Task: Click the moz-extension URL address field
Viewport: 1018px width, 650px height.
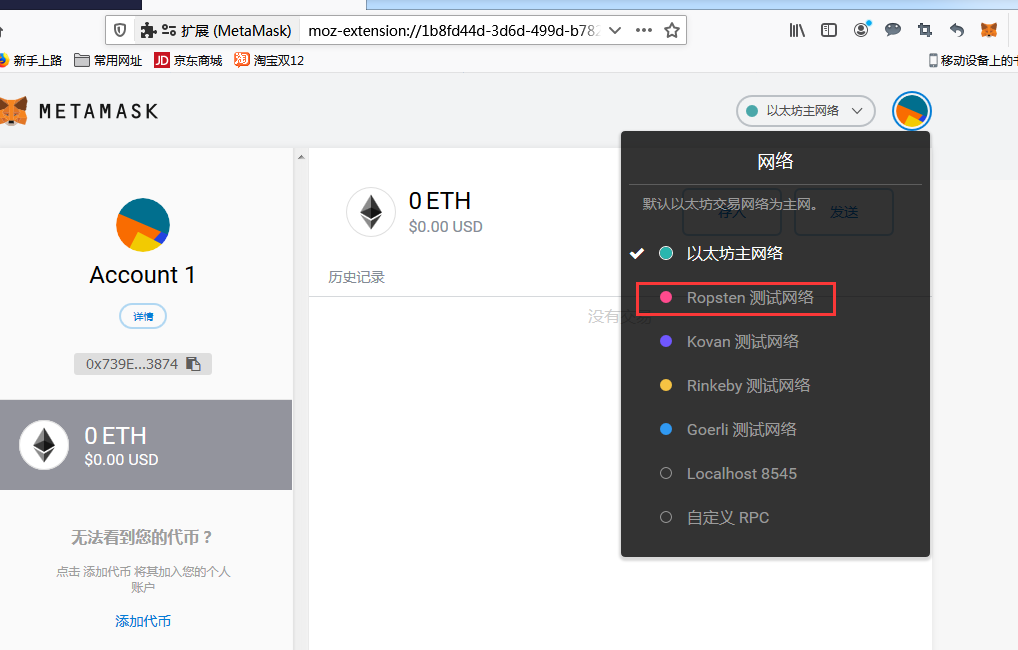Action: 453,31
